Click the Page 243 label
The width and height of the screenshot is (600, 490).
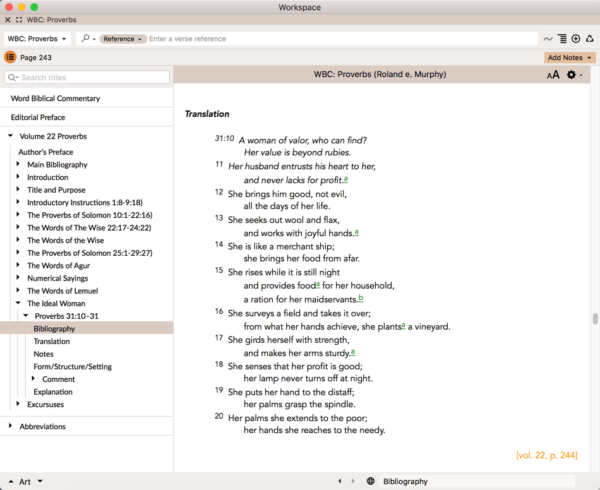pos(36,57)
